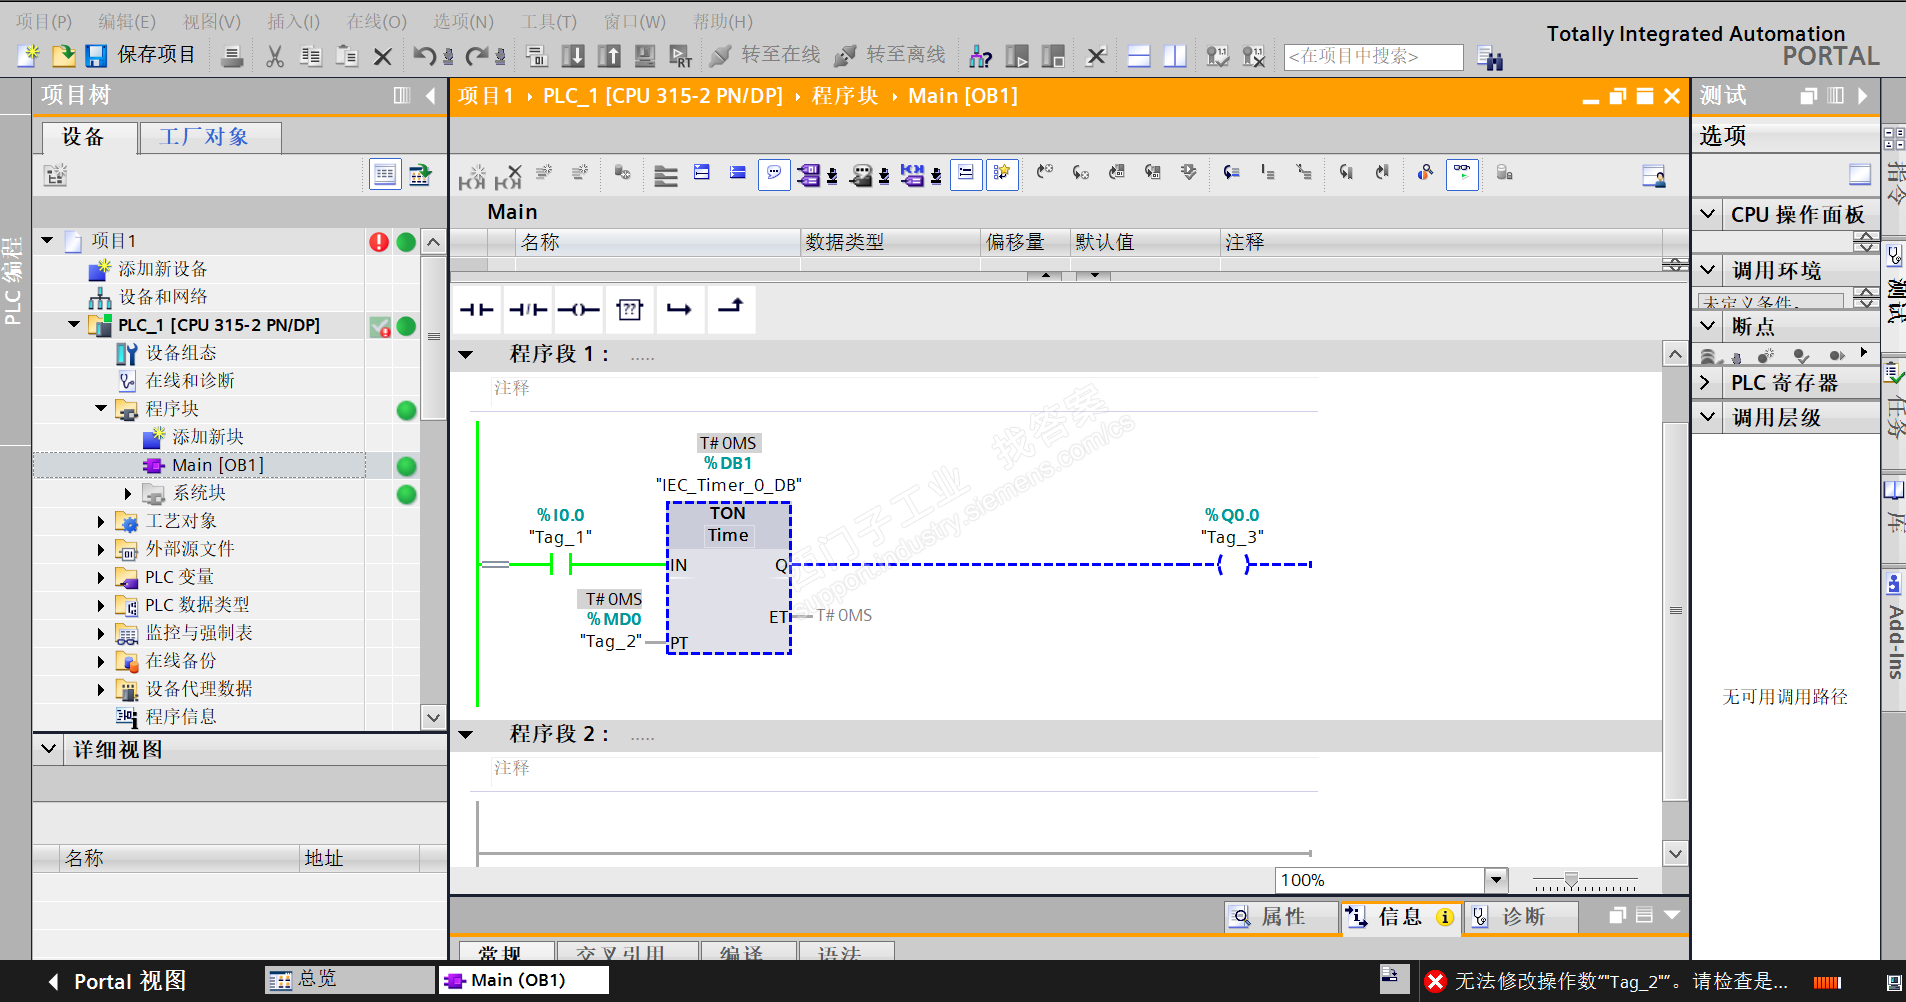Click the open branch arrow icon
Screen dimensions: 1906x1002
pos(679,309)
